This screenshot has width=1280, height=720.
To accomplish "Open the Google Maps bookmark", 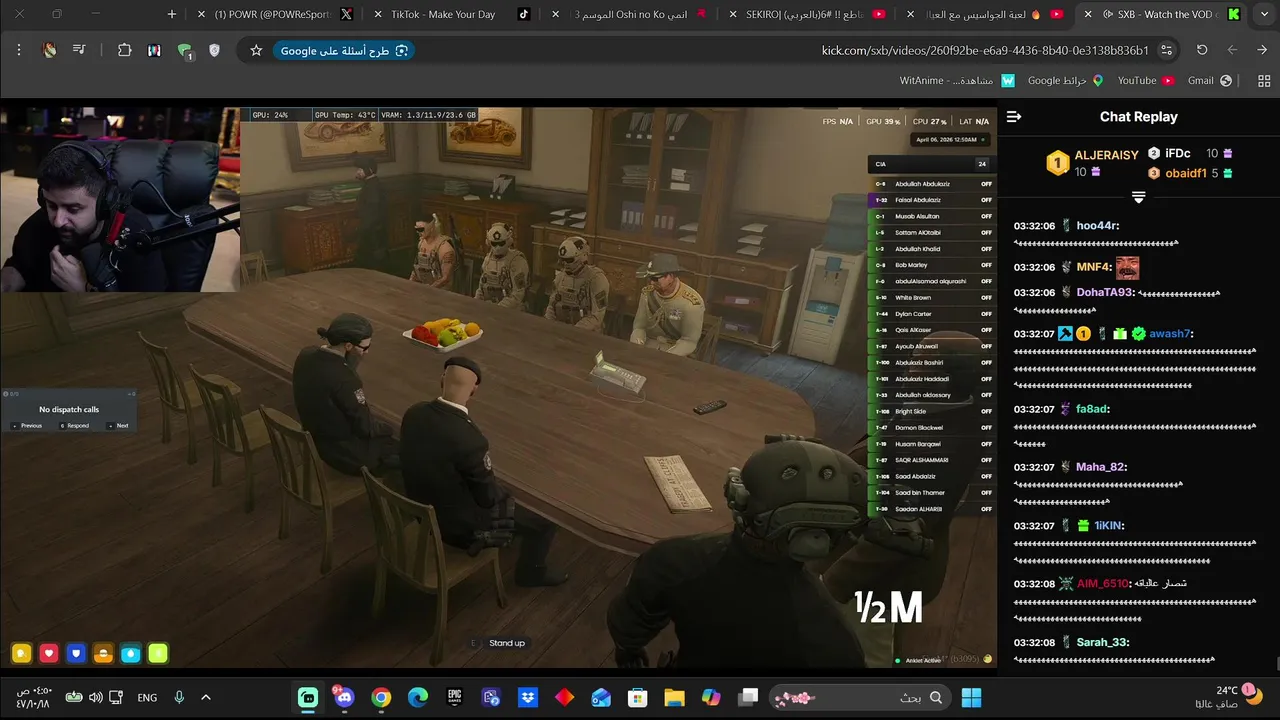I will [1065, 80].
